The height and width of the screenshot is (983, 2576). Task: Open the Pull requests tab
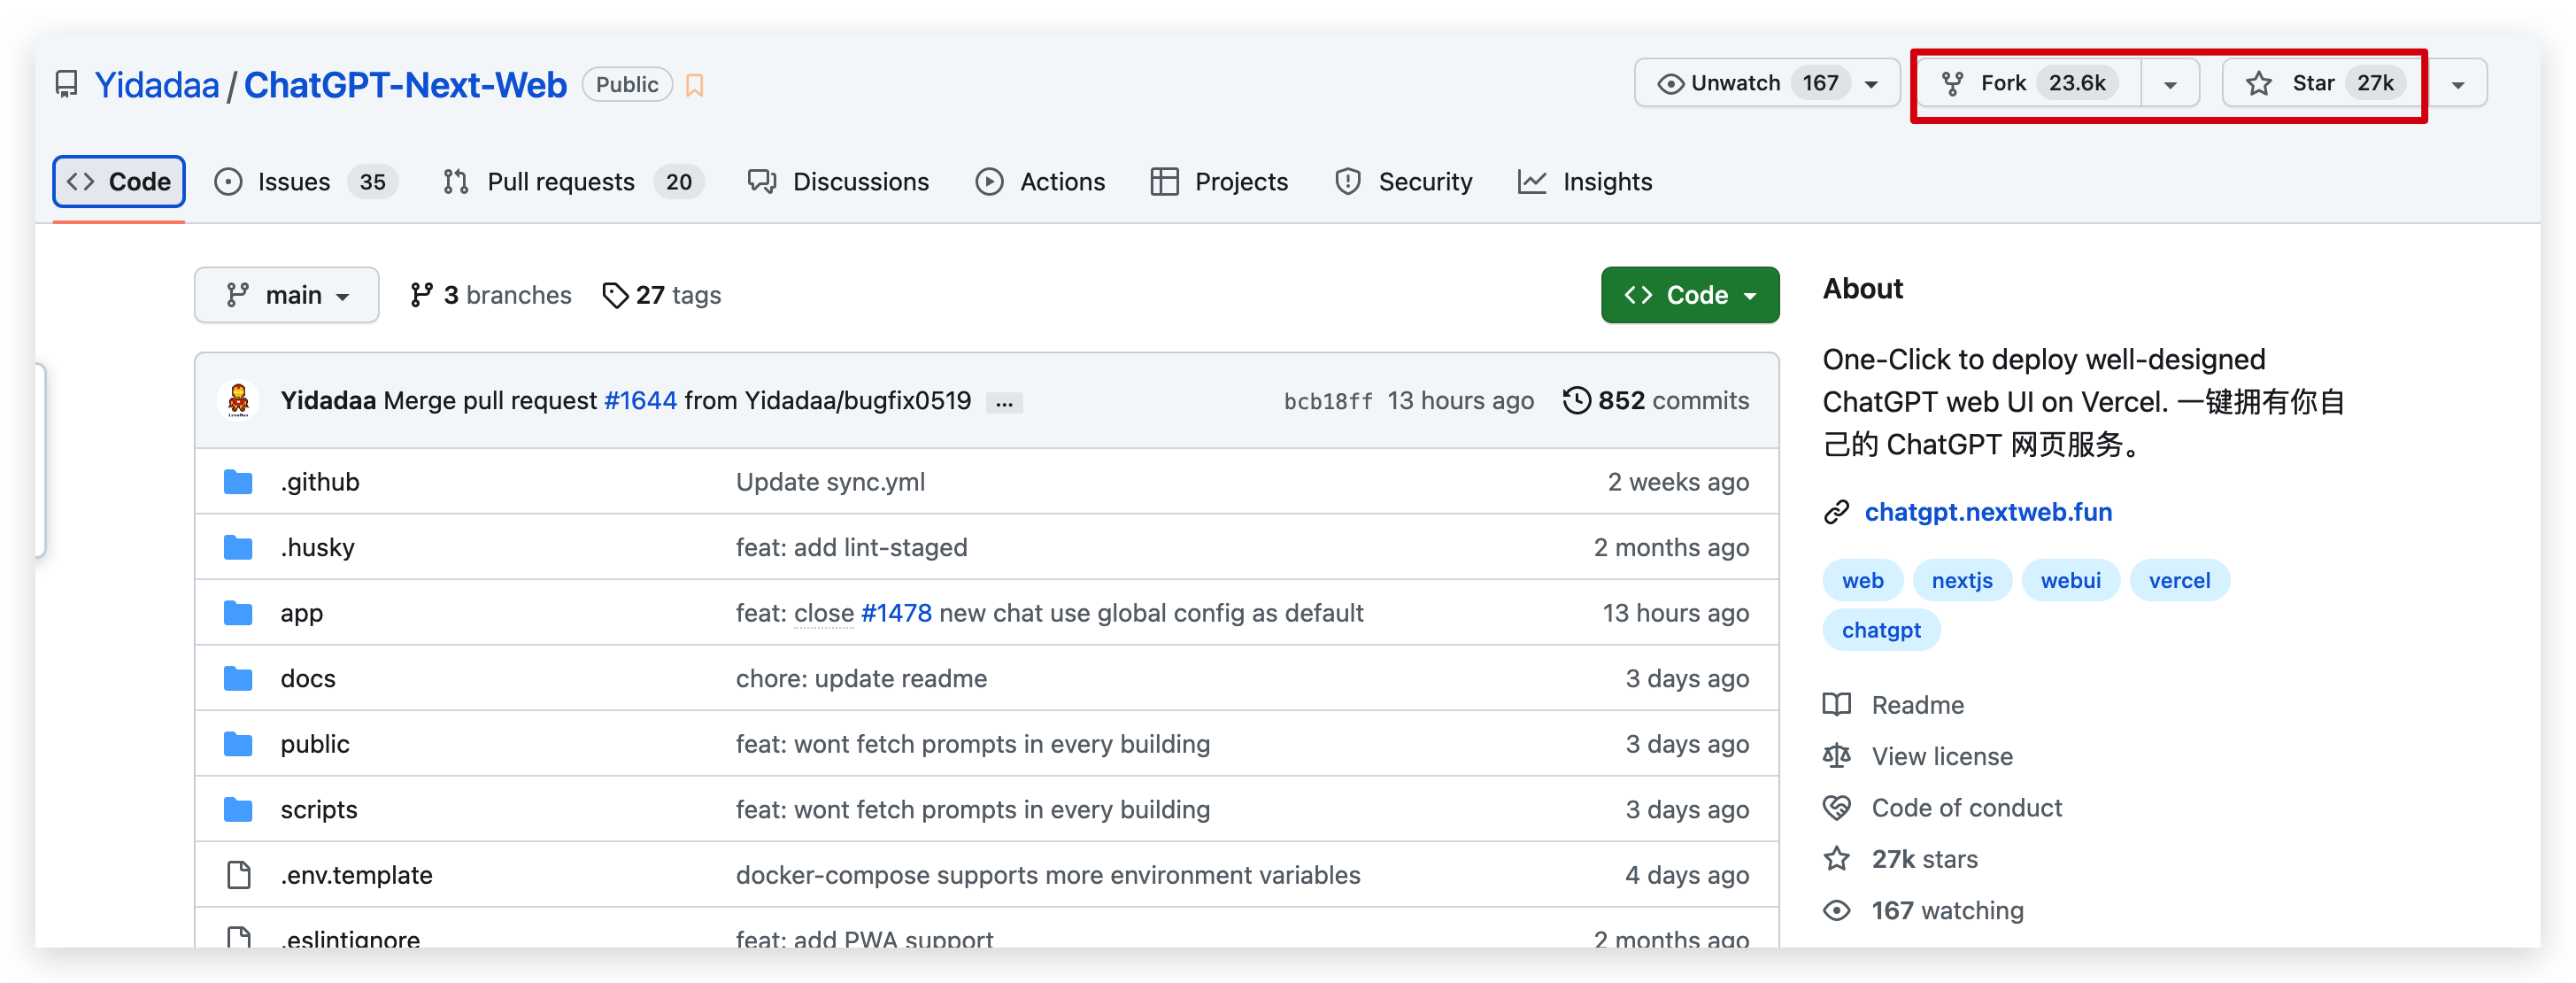click(x=572, y=182)
